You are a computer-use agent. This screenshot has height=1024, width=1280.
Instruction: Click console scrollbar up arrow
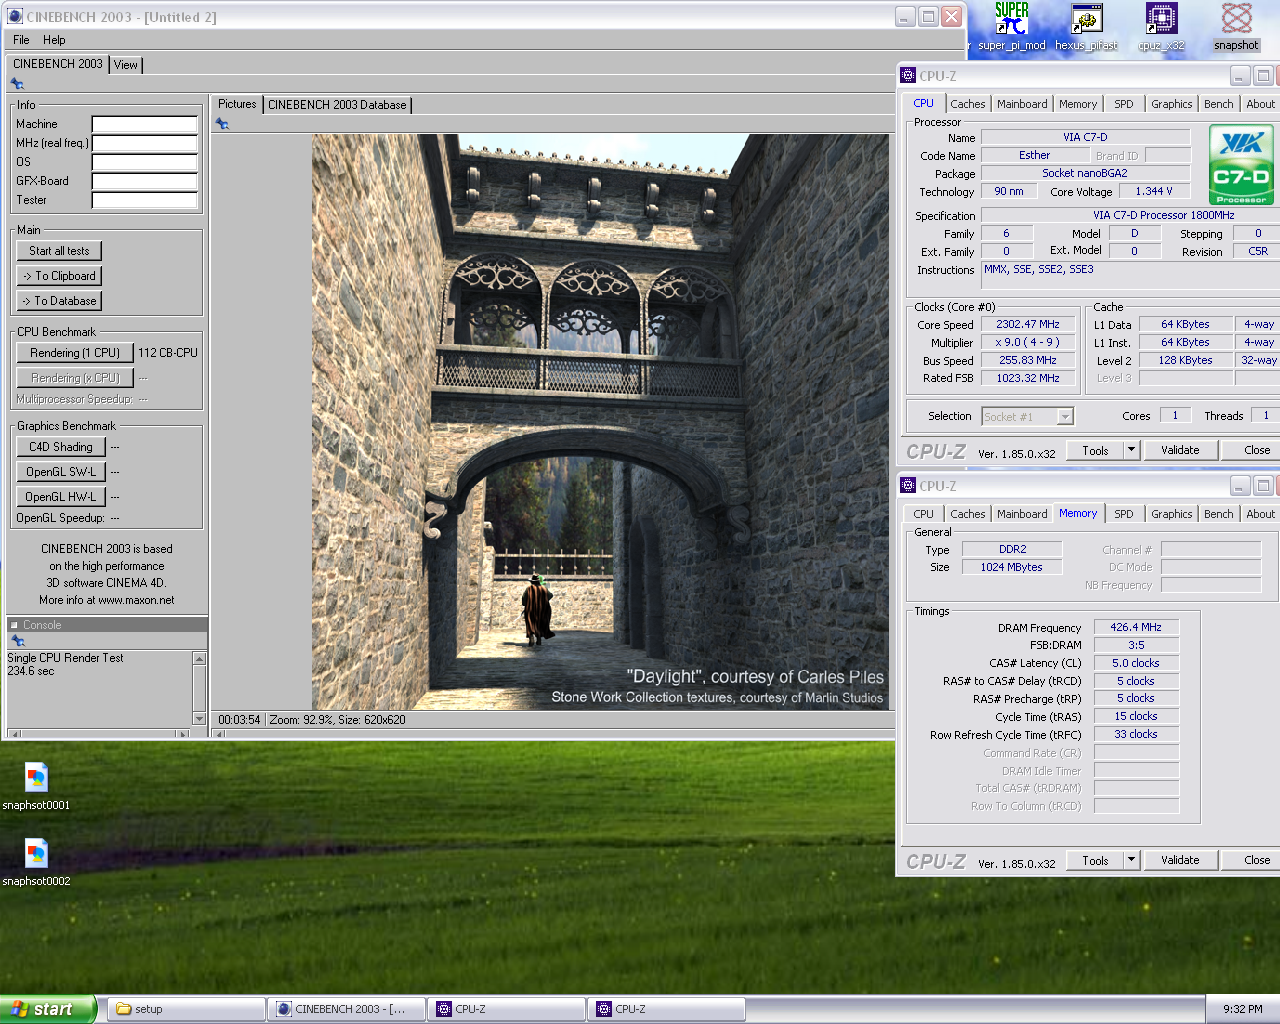click(199, 658)
